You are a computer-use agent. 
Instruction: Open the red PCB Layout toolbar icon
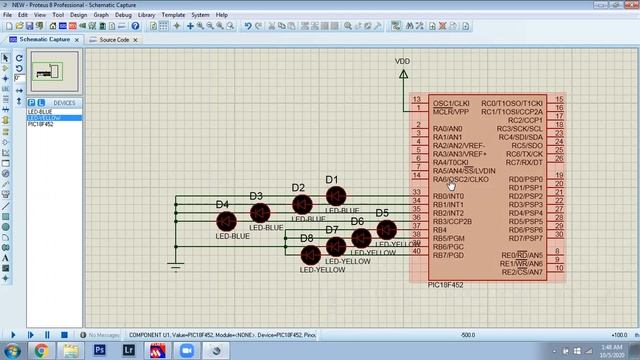click(x=73, y=26)
